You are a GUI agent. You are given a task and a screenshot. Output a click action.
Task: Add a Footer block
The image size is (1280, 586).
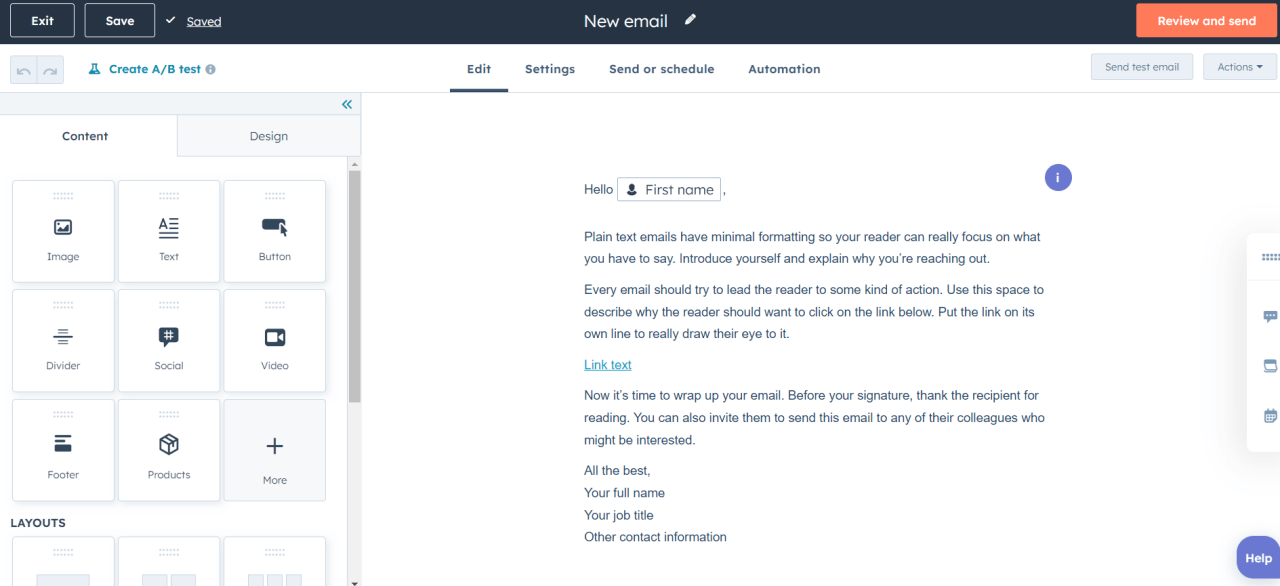(x=62, y=450)
